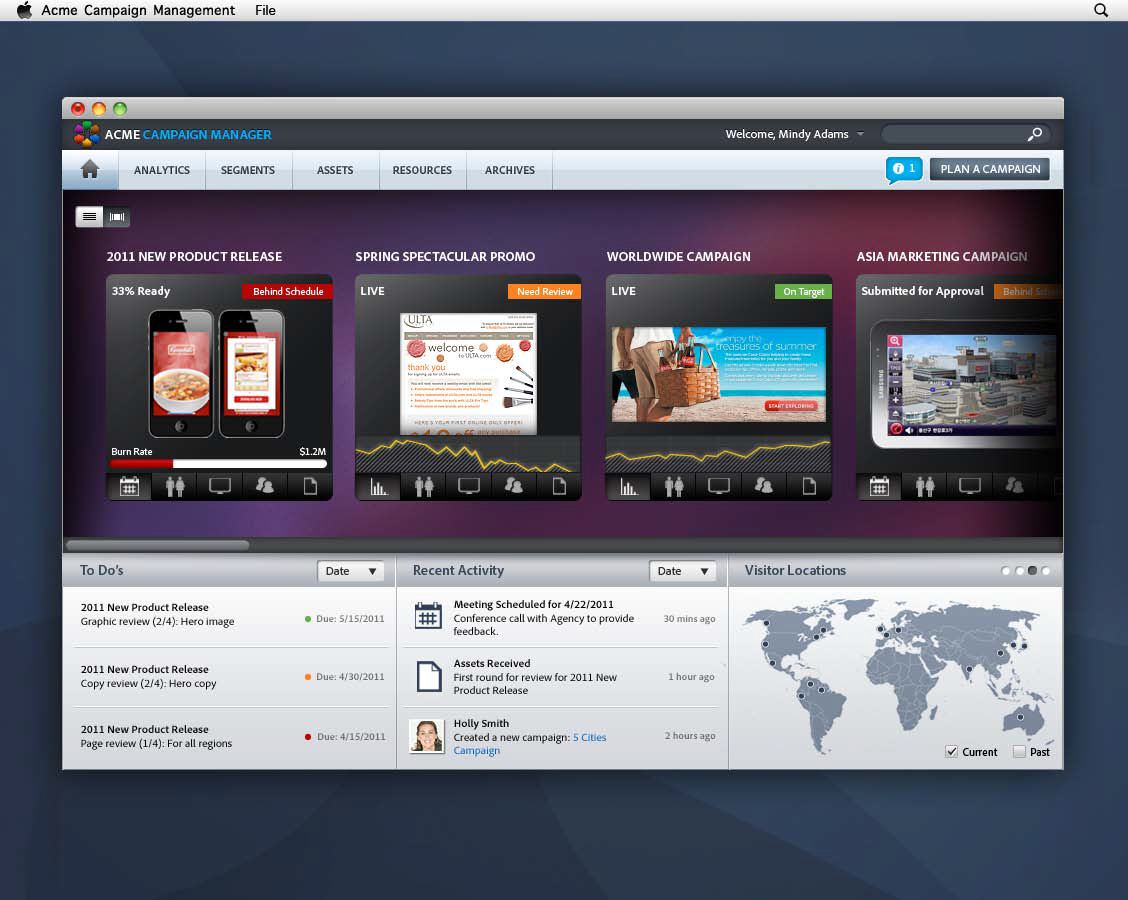Open calendar icon on Asia Marketing Campaign
Image resolution: width=1128 pixels, height=900 pixels.
(879, 487)
